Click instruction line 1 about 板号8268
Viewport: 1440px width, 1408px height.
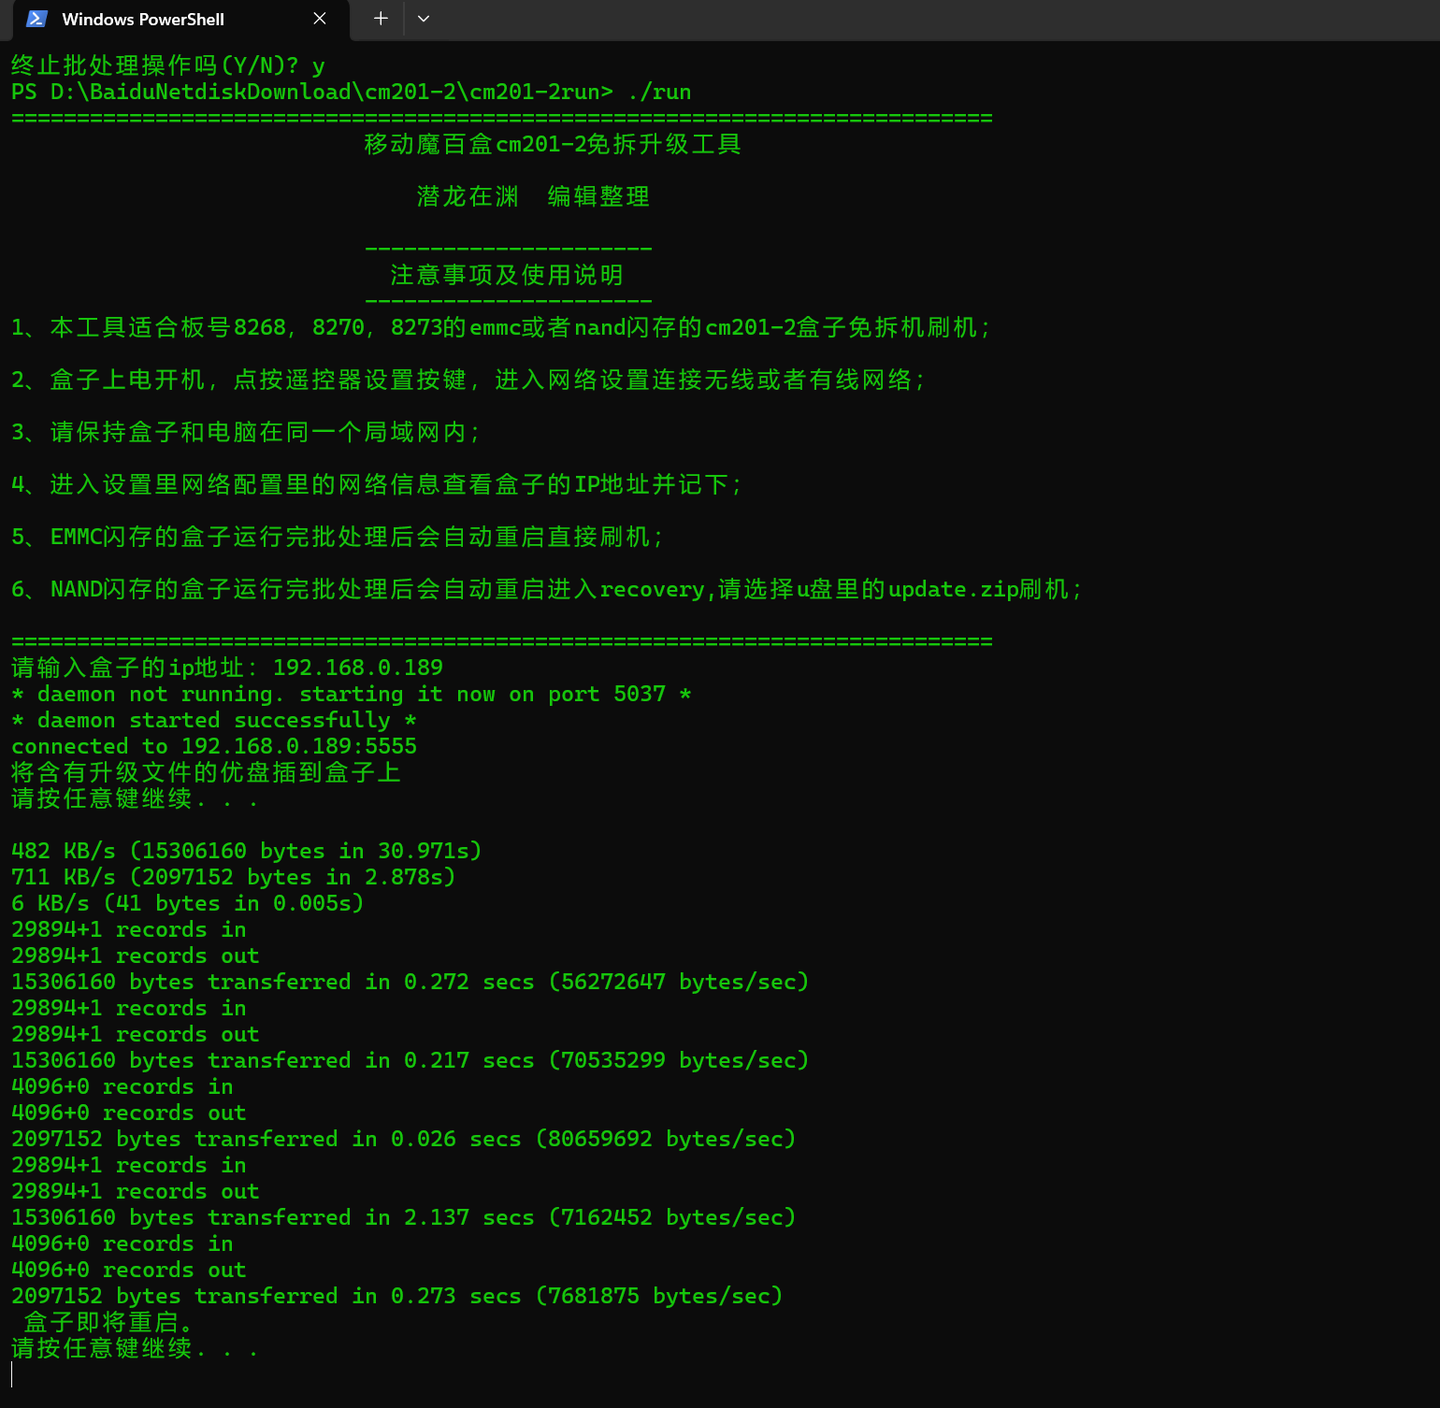coord(501,327)
